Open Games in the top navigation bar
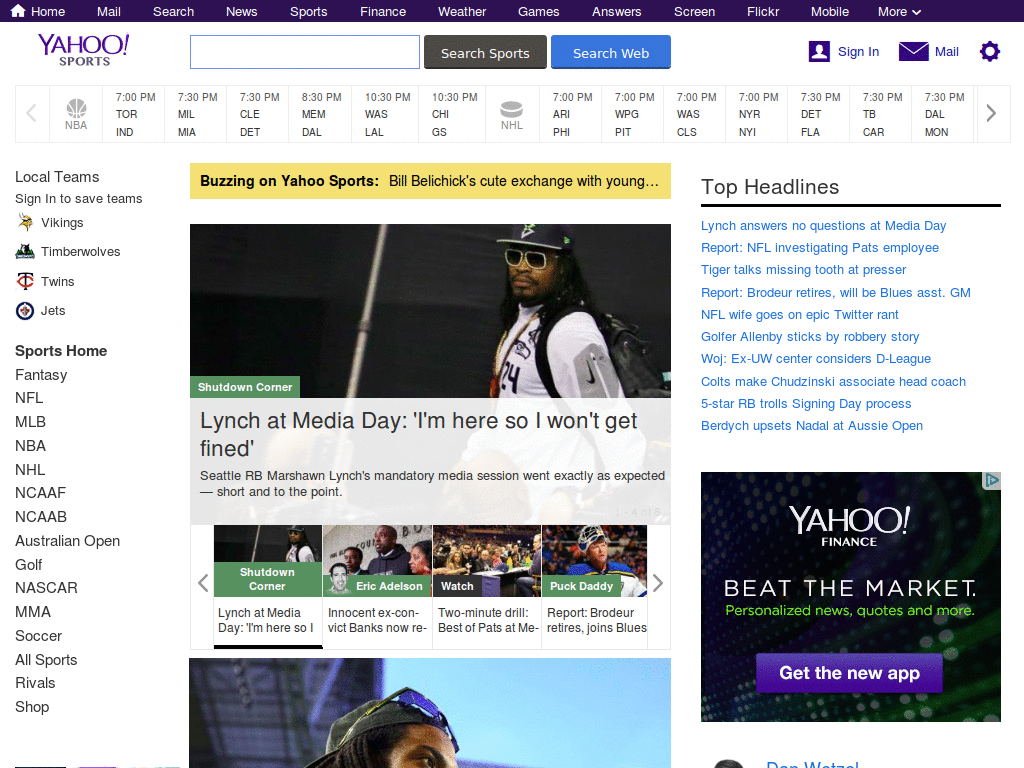The width and height of the screenshot is (1024, 768). 538,12
